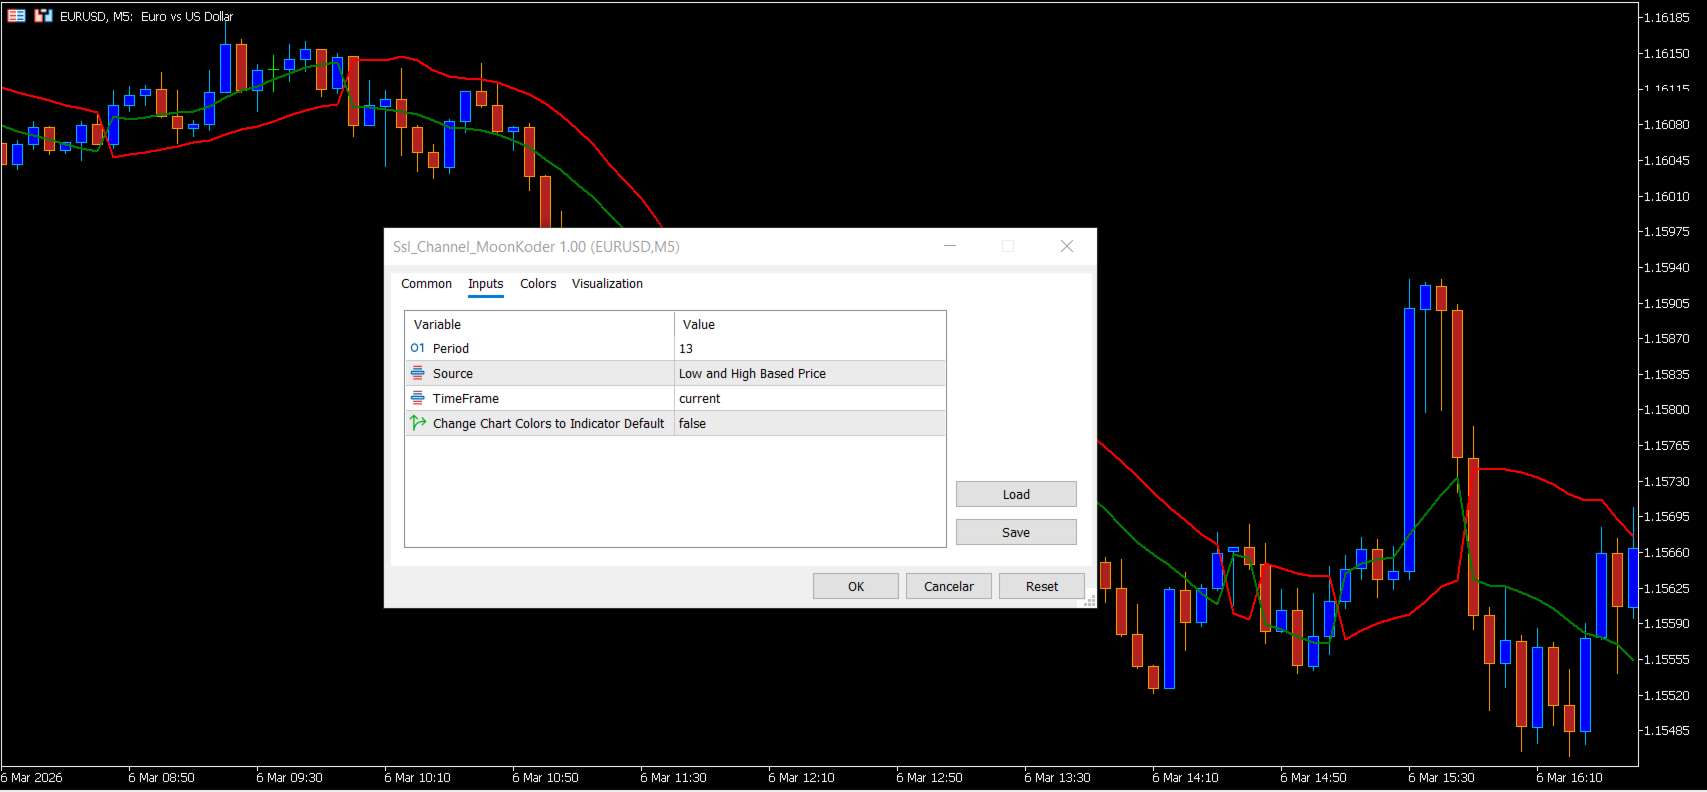Image resolution: width=1707 pixels, height=792 pixels.
Task: Click the Source variable name
Action: tap(453, 374)
